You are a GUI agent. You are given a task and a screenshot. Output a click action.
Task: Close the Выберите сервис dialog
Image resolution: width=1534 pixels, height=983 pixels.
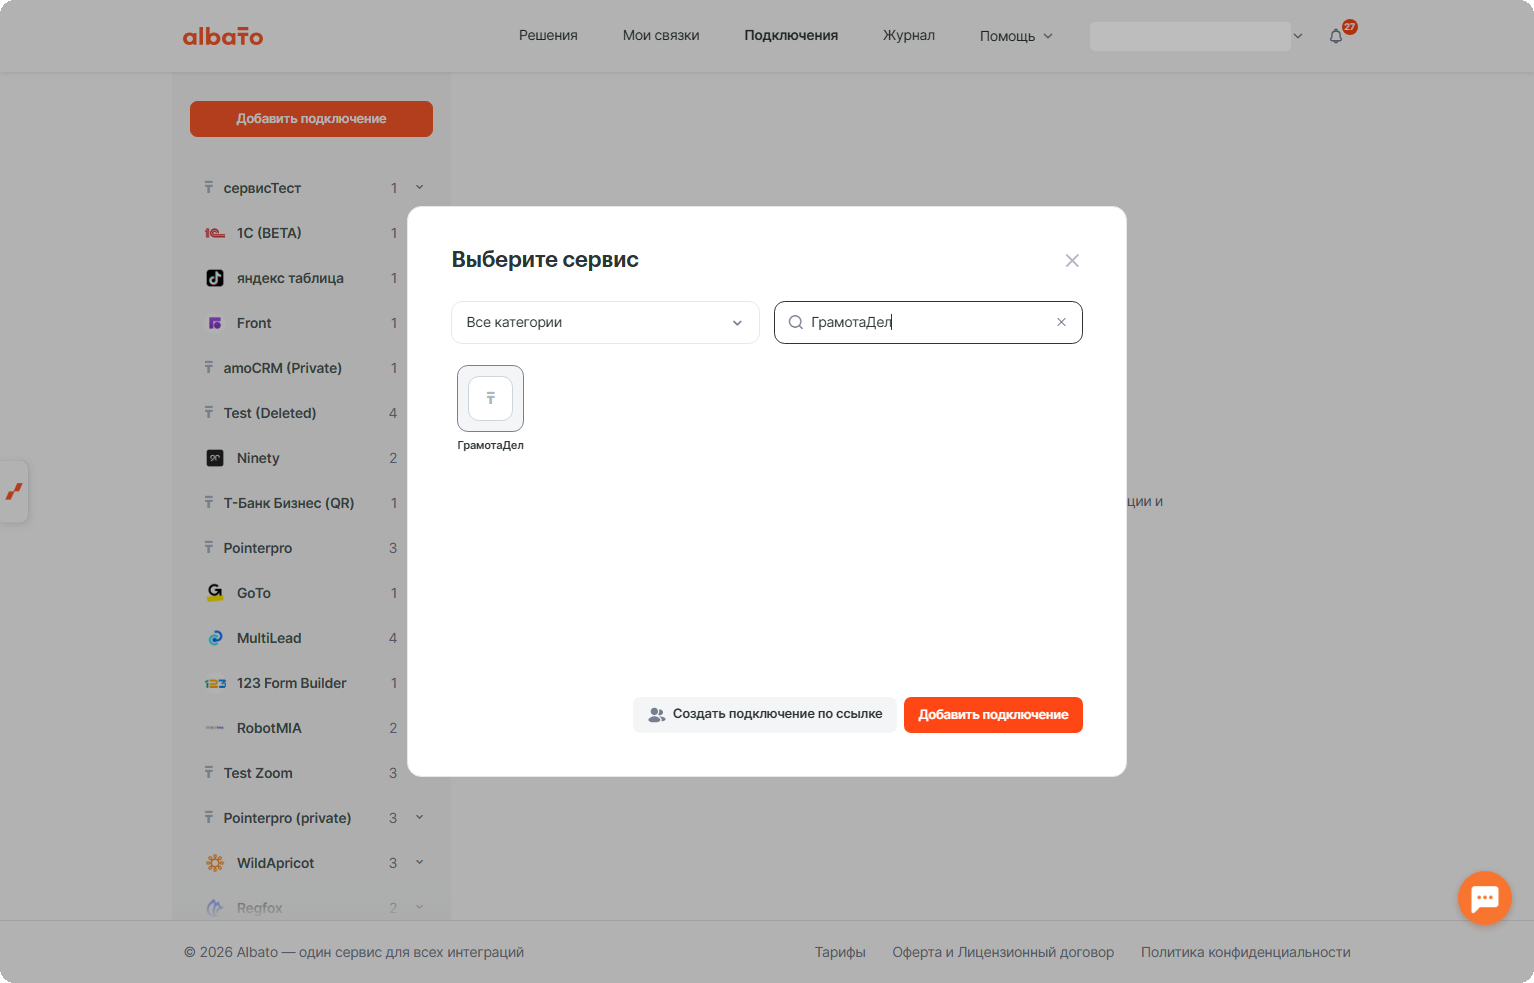1072,261
